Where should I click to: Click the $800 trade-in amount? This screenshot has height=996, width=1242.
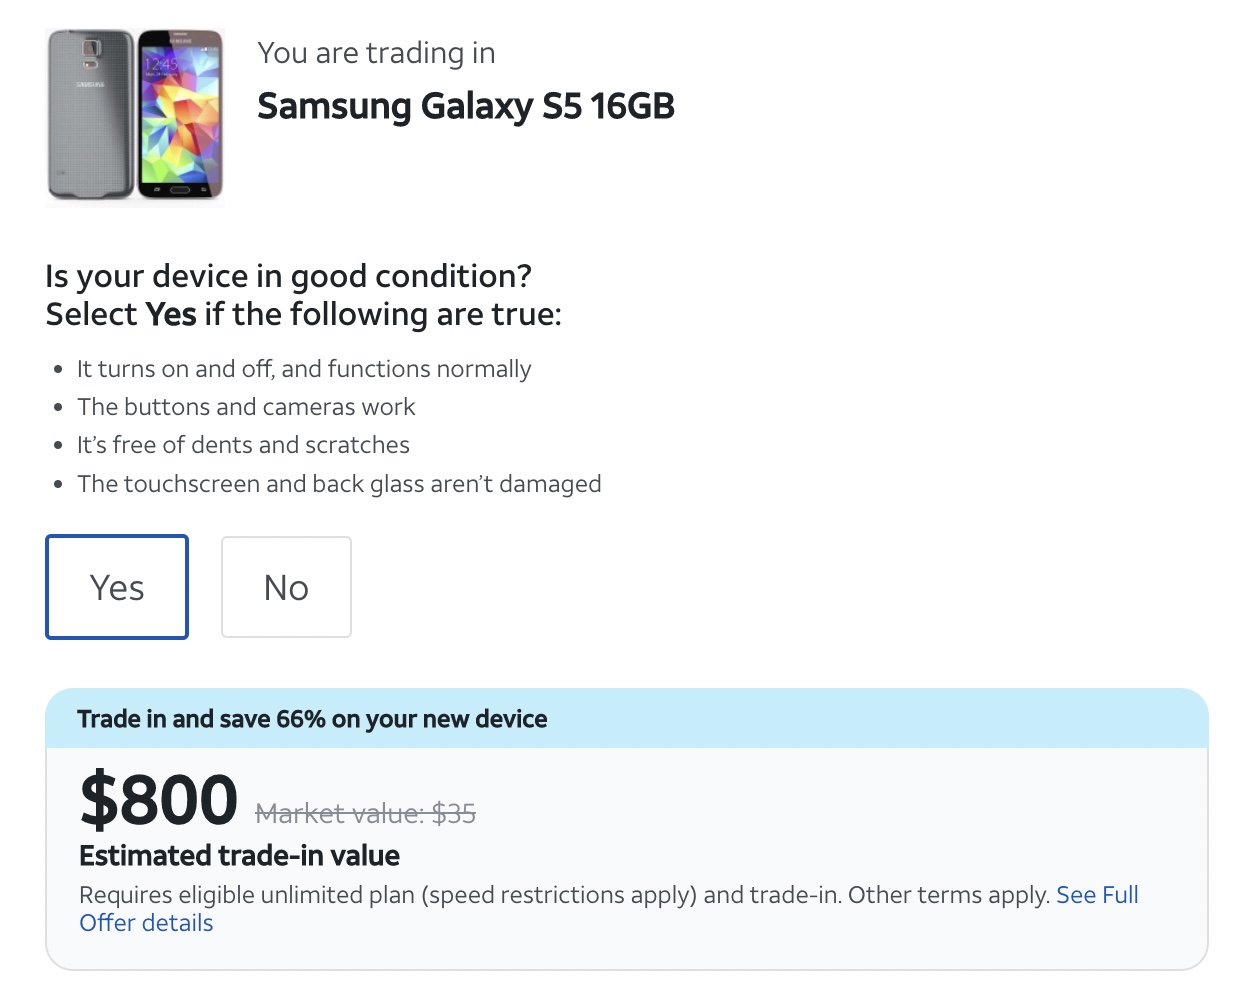pos(159,800)
